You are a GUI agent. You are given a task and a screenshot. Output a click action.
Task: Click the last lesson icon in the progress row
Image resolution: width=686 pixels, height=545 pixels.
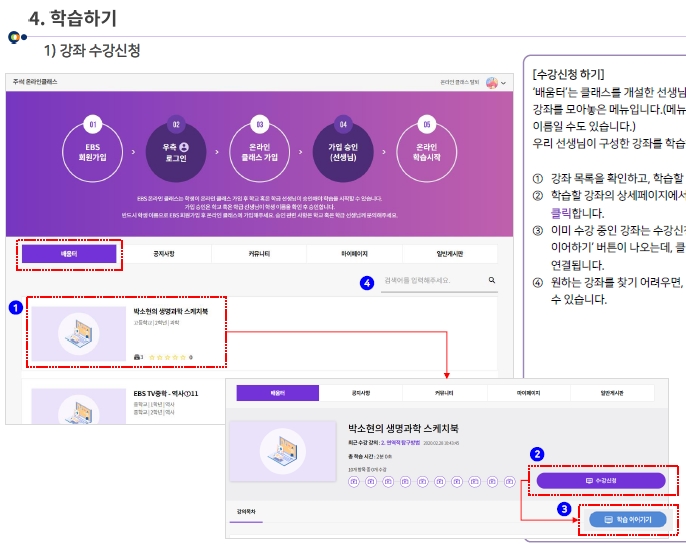510,482
